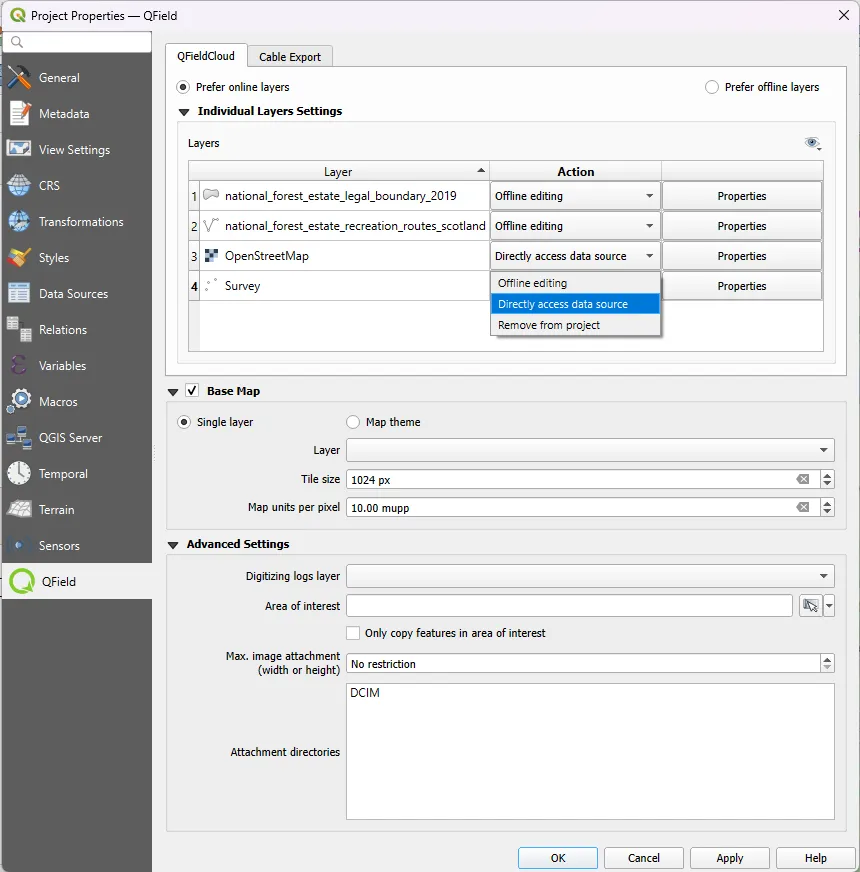Viewport: 860px width, 872px height.
Task: Open Properties for OpenStreetMap layer
Action: (x=742, y=256)
